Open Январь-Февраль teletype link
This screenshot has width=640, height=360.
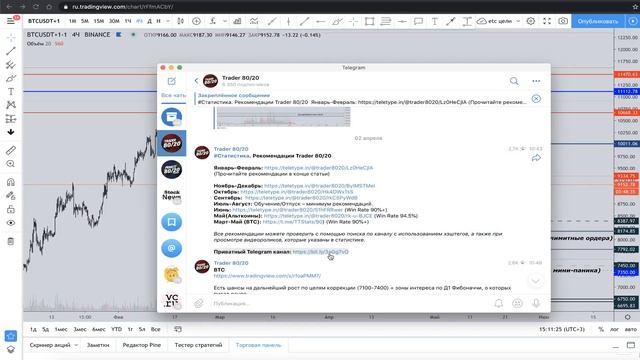point(318,168)
